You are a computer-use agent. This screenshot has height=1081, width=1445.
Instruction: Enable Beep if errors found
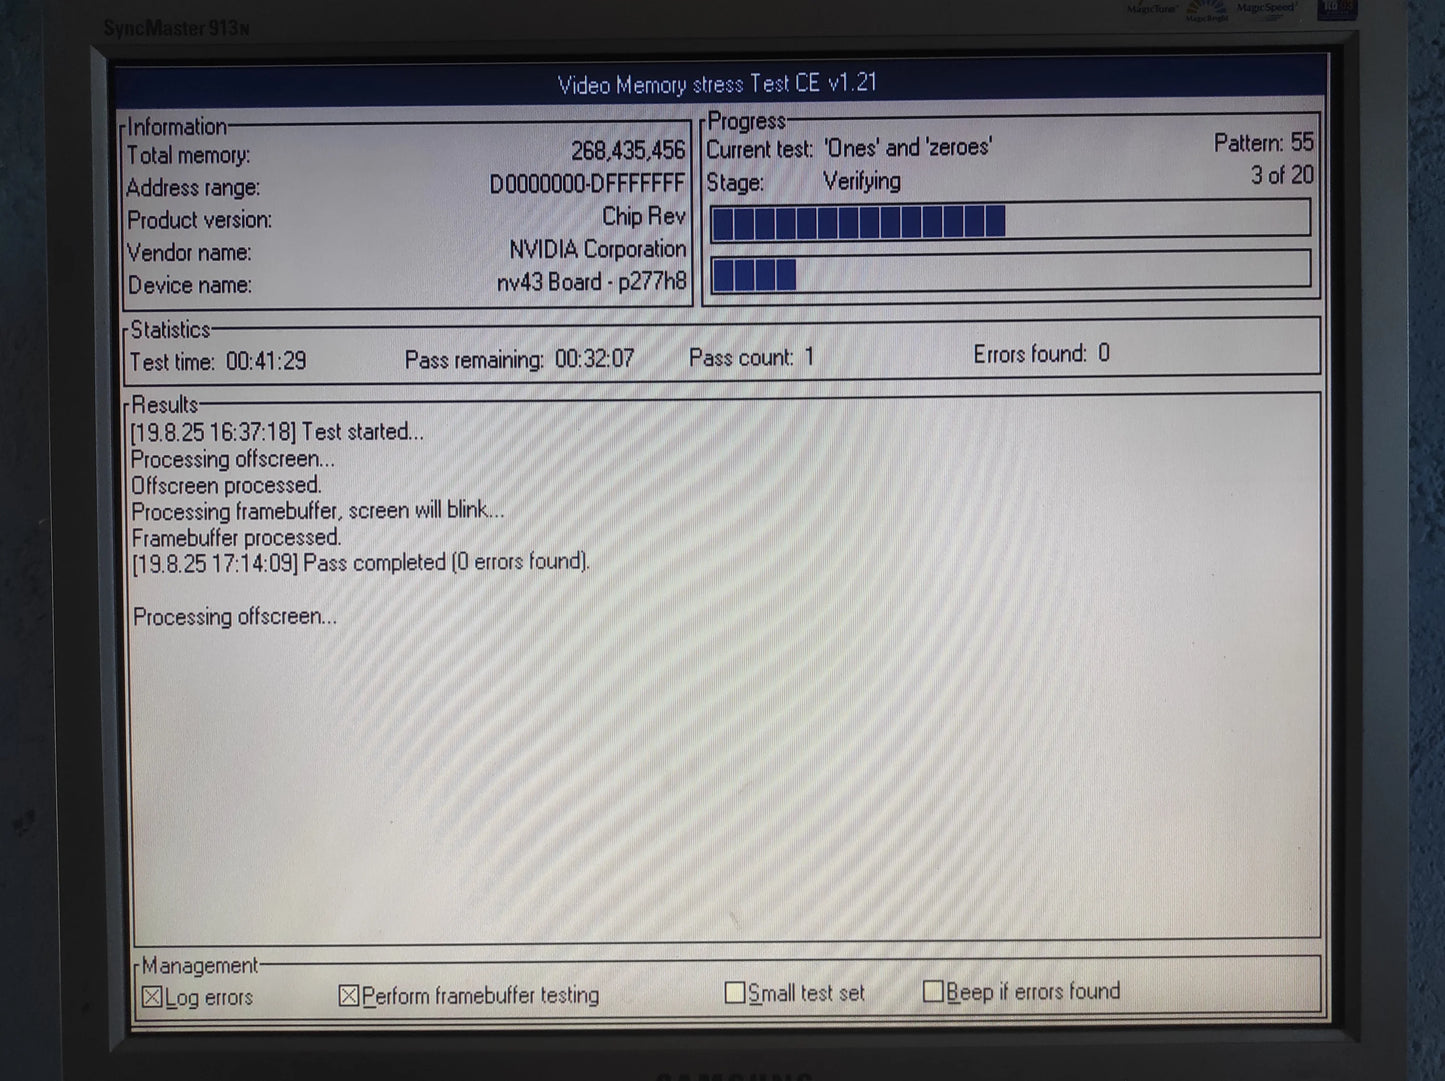pyautogui.click(x=933, y=991)
